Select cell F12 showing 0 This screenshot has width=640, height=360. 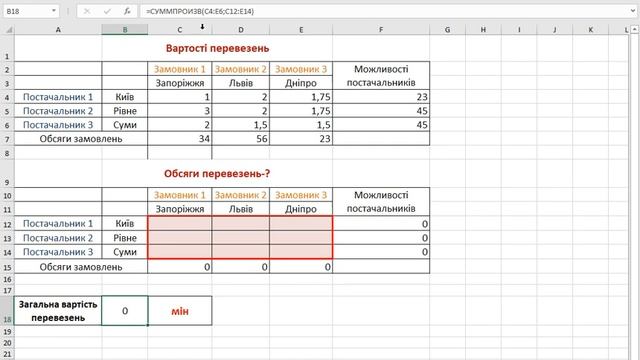(x=381, y=224)
